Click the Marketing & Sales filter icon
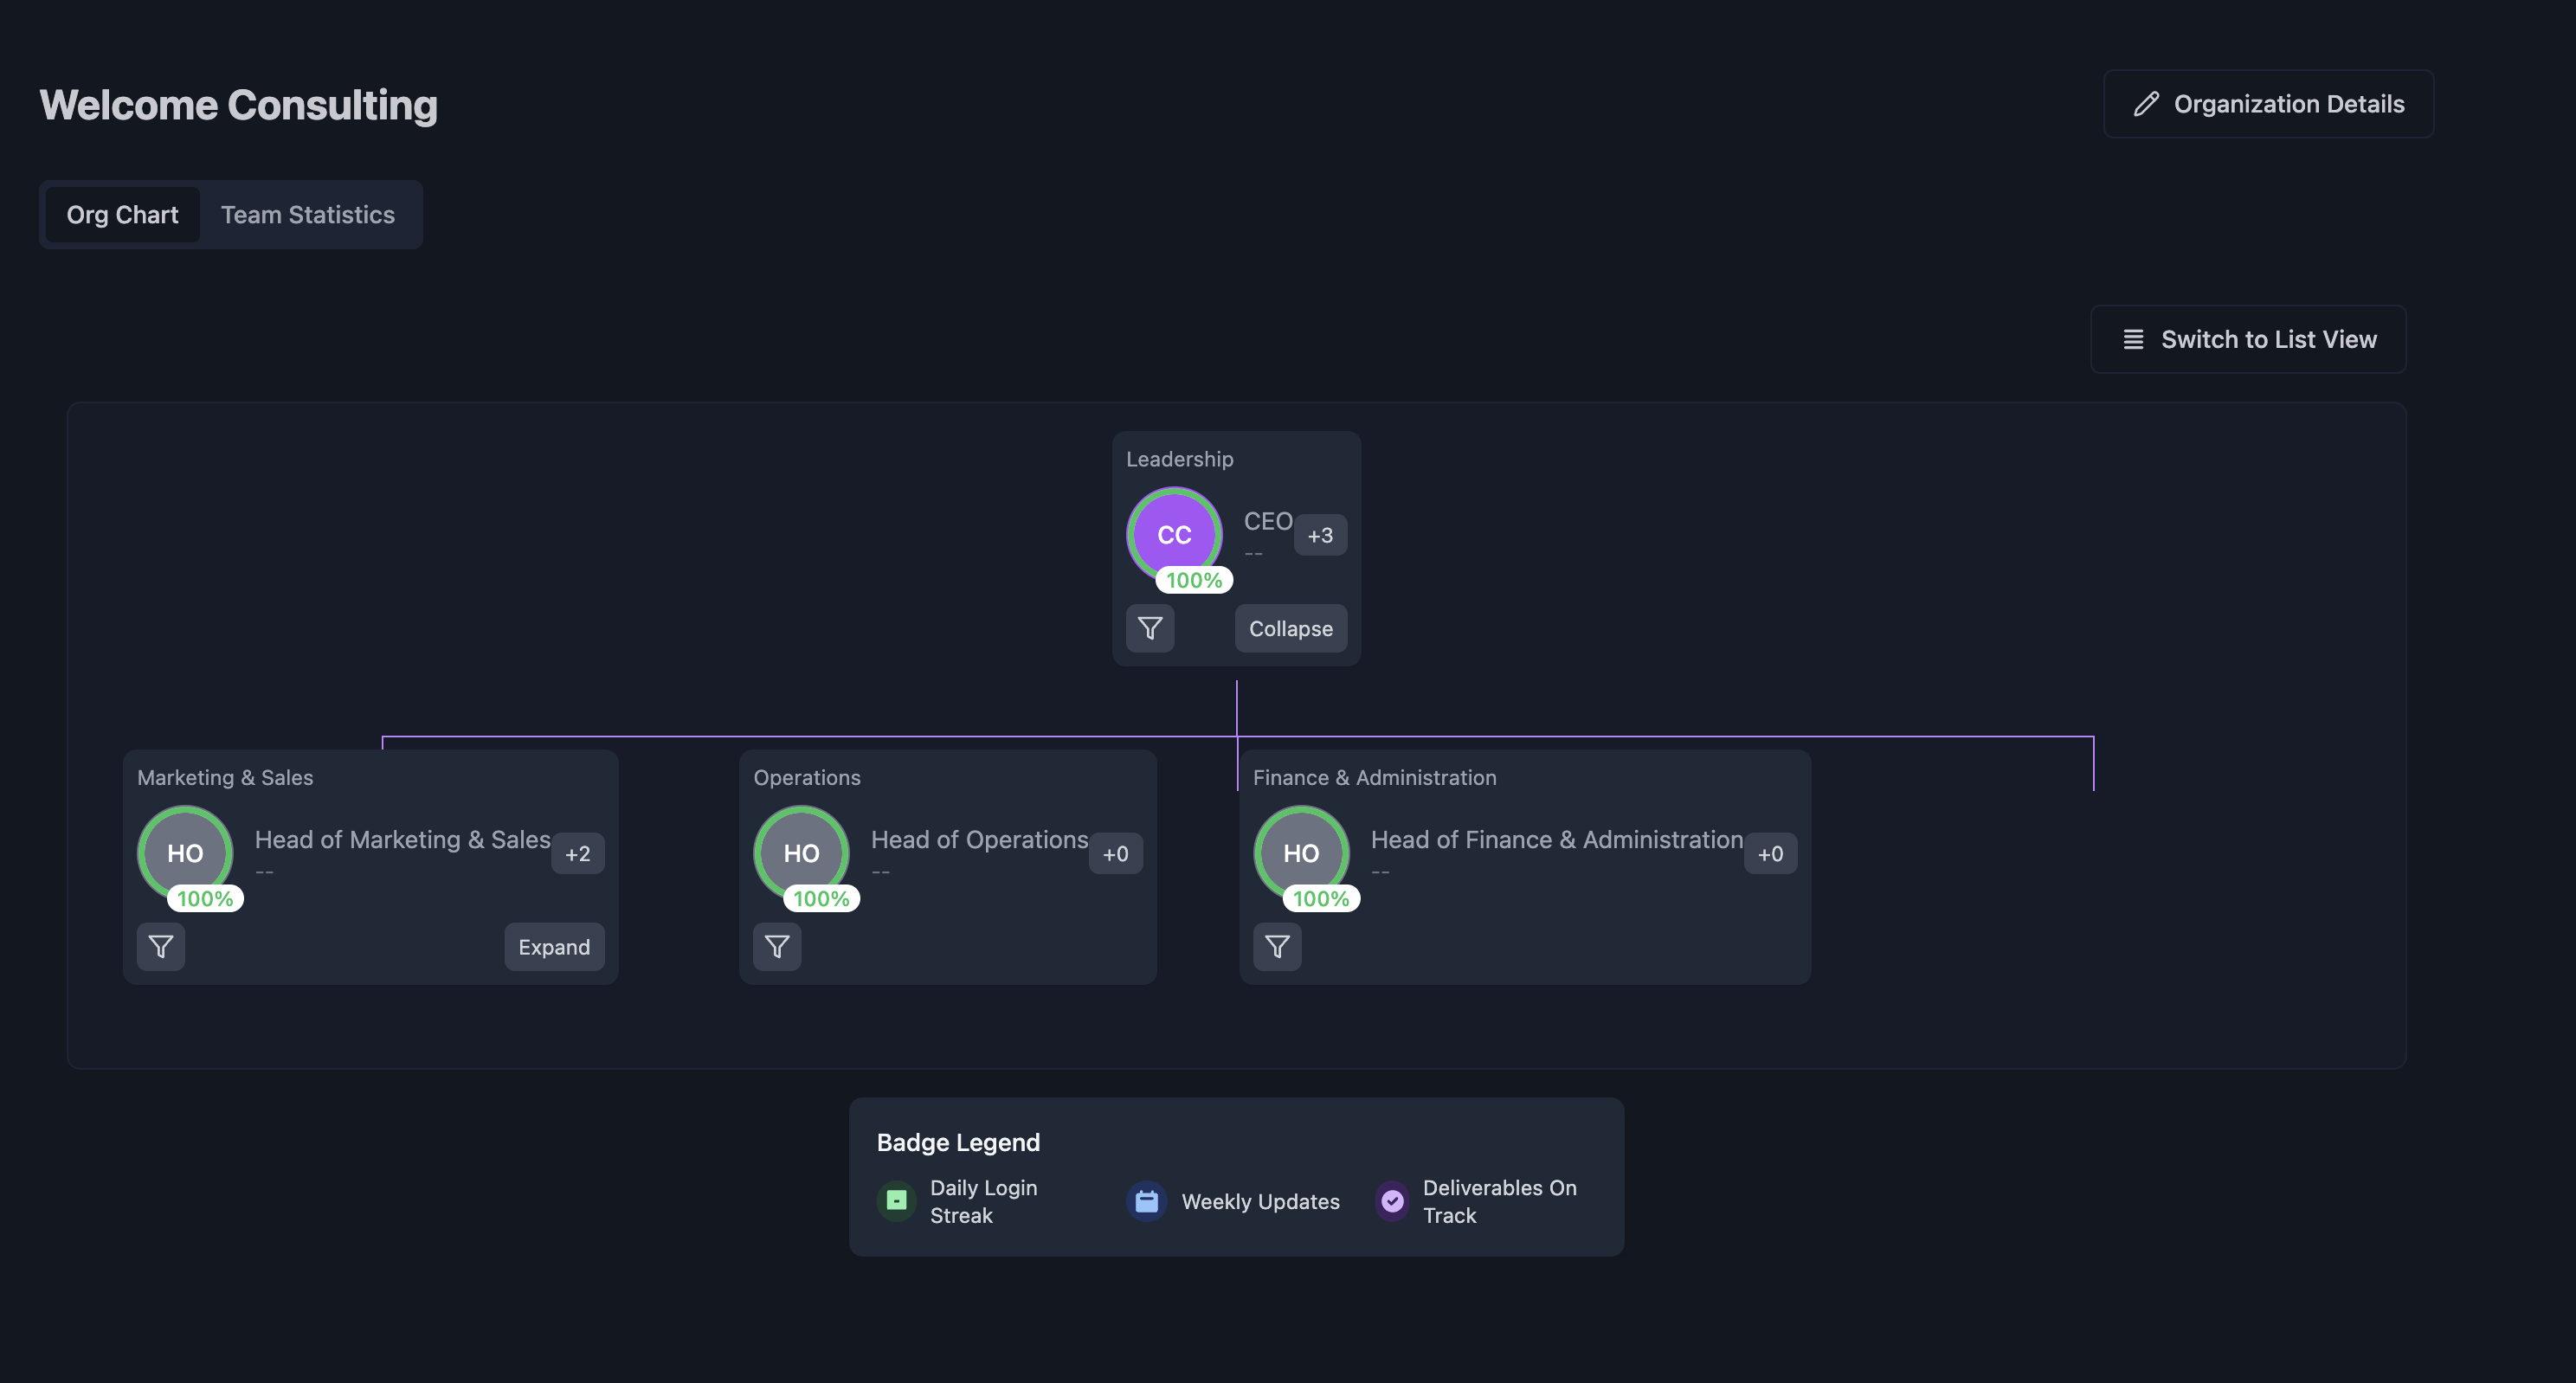The image size is (2576, 1383). (161, 946)
